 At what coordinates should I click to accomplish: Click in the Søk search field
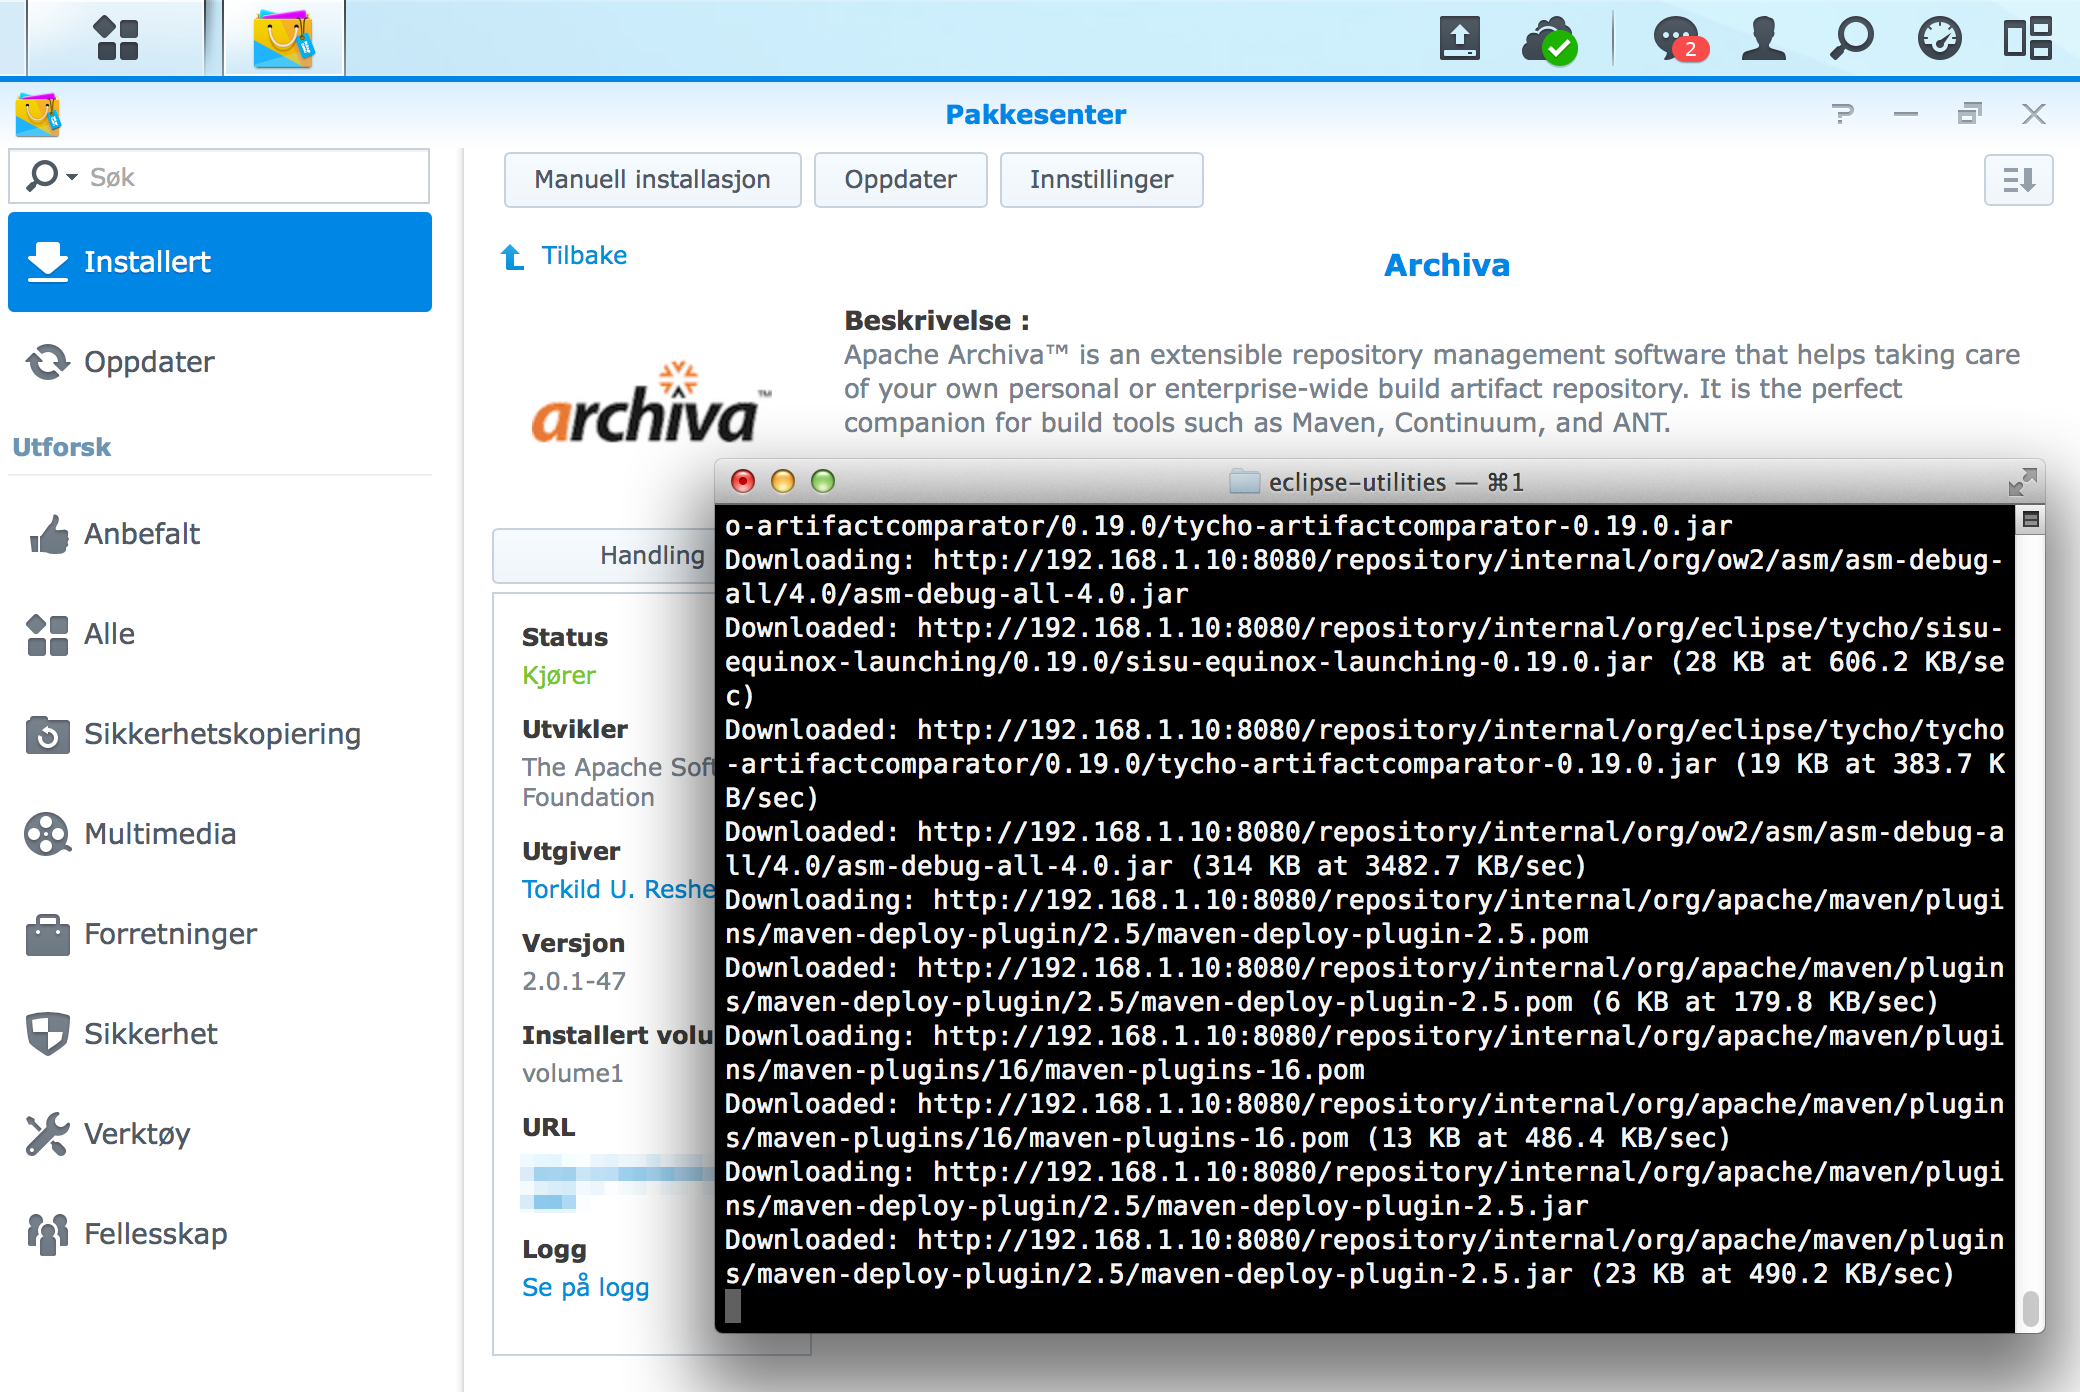250,177
